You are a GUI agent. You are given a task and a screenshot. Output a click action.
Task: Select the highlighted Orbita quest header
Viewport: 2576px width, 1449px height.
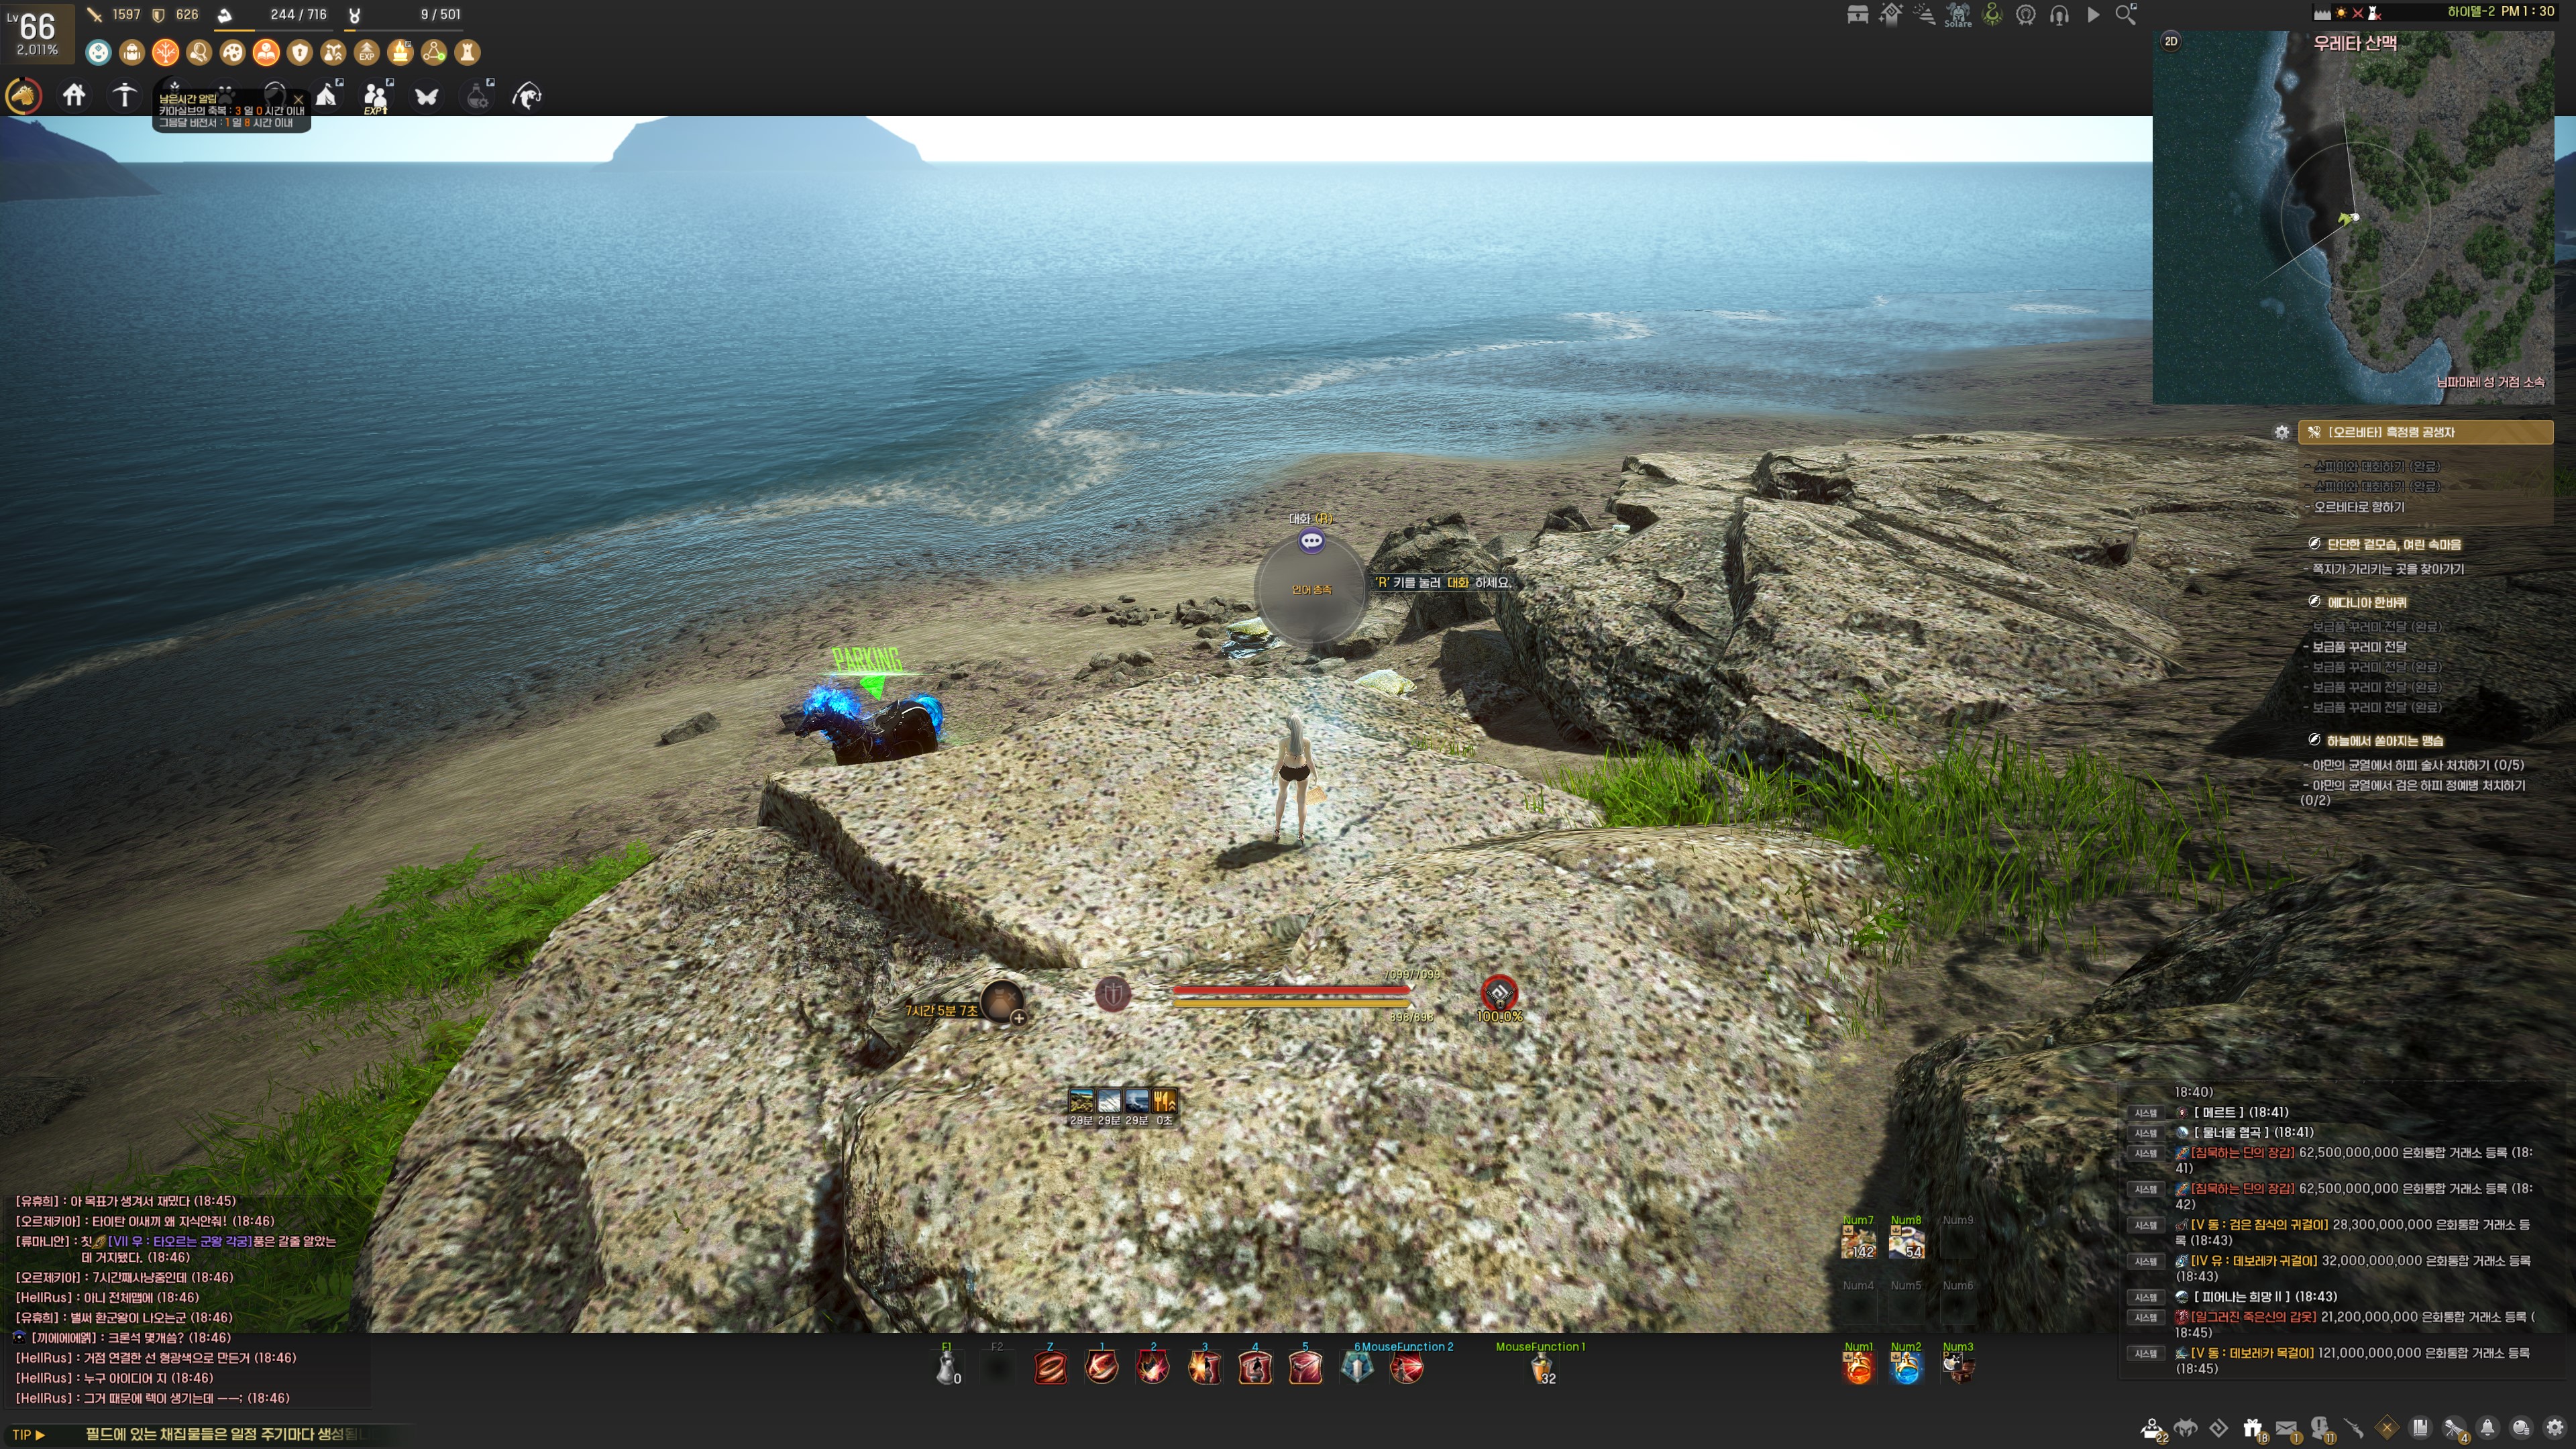[x=2425, y=432]
